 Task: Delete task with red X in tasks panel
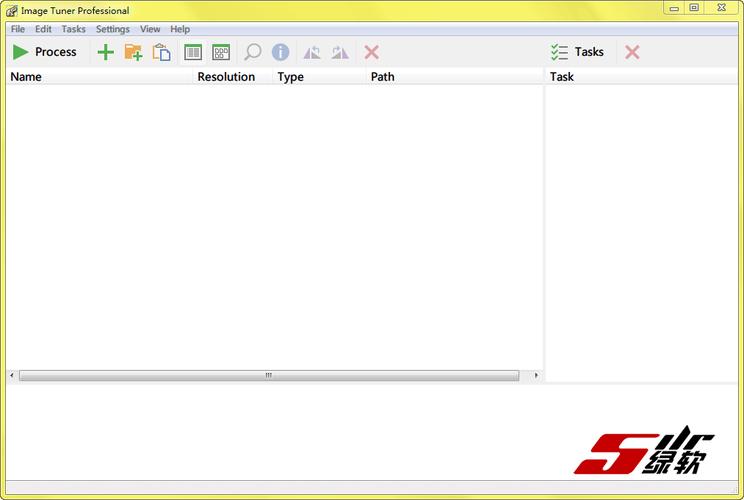pos(632,52)
